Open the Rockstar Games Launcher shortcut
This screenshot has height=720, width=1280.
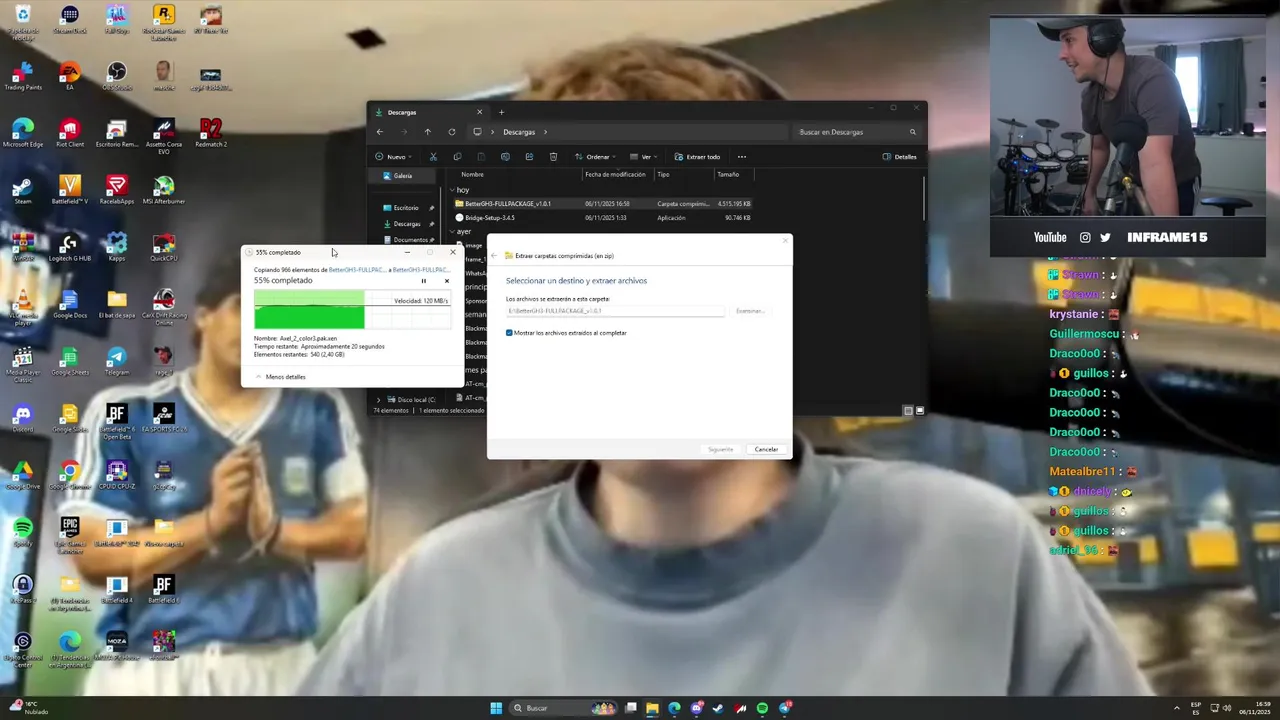[164, 20]
